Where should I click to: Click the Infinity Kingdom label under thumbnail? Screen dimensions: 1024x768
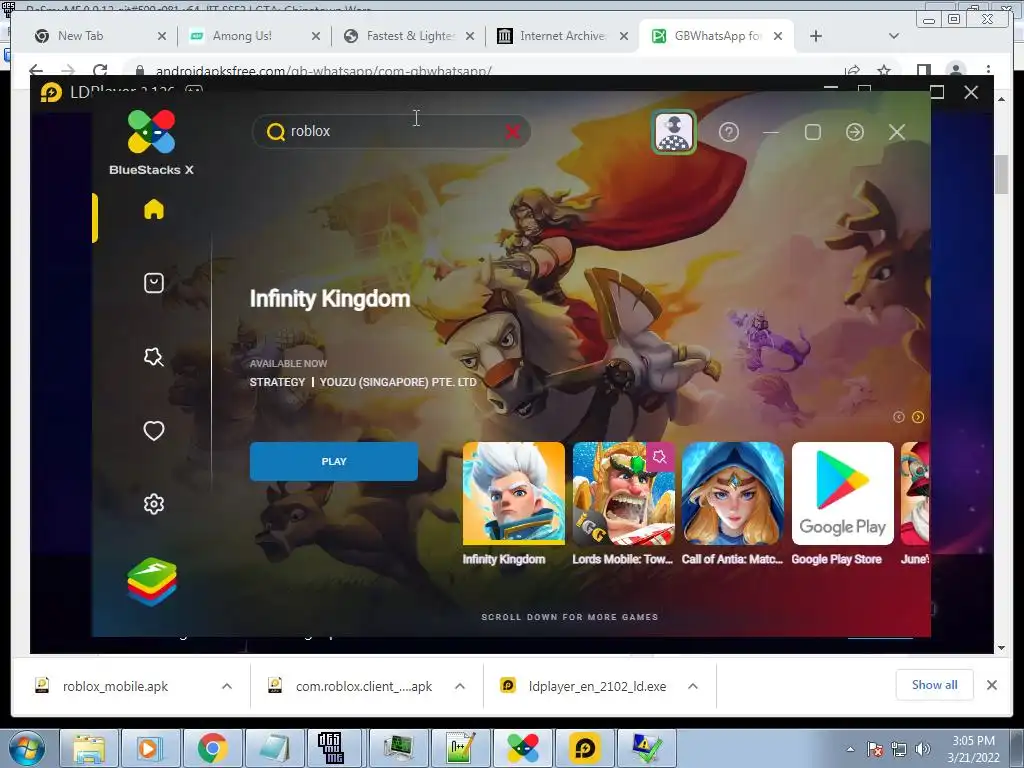(x=504, y=560)
